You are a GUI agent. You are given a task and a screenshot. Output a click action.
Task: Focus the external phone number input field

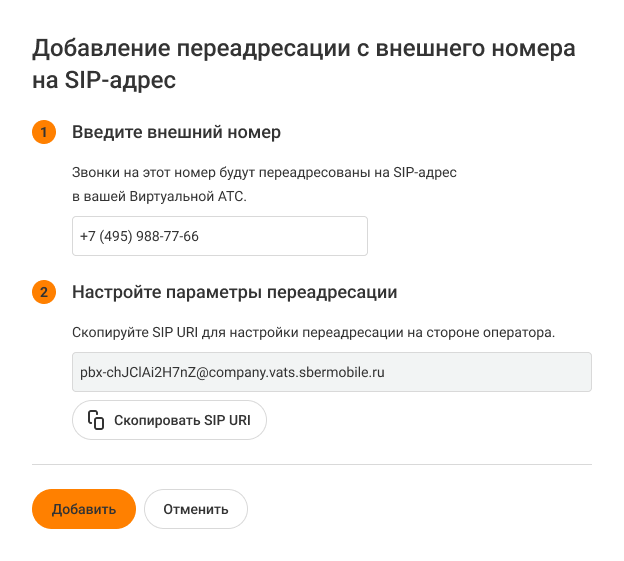pos(220,236)
